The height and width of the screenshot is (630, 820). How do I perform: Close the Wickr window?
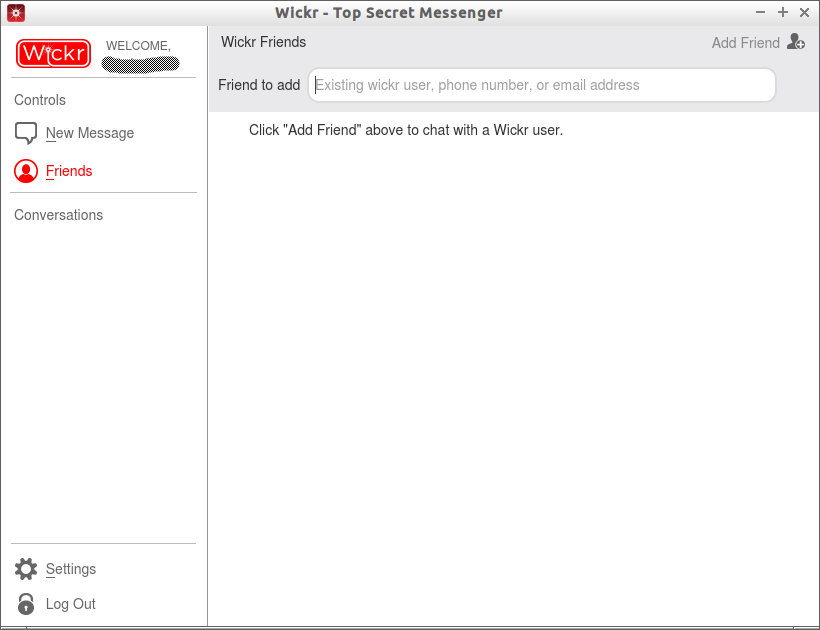point(804,13)
